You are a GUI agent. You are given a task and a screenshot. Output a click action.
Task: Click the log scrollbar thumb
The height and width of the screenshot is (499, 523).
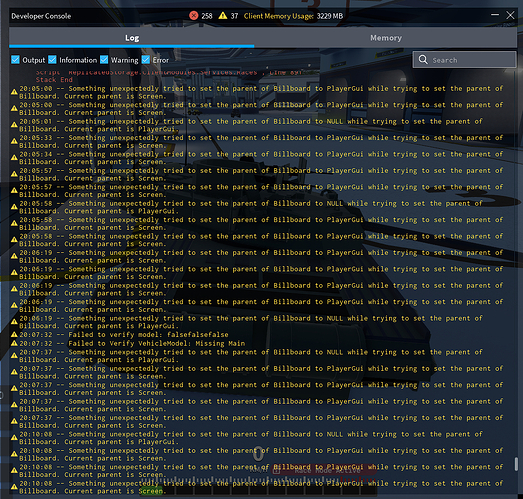click(516, 464)
